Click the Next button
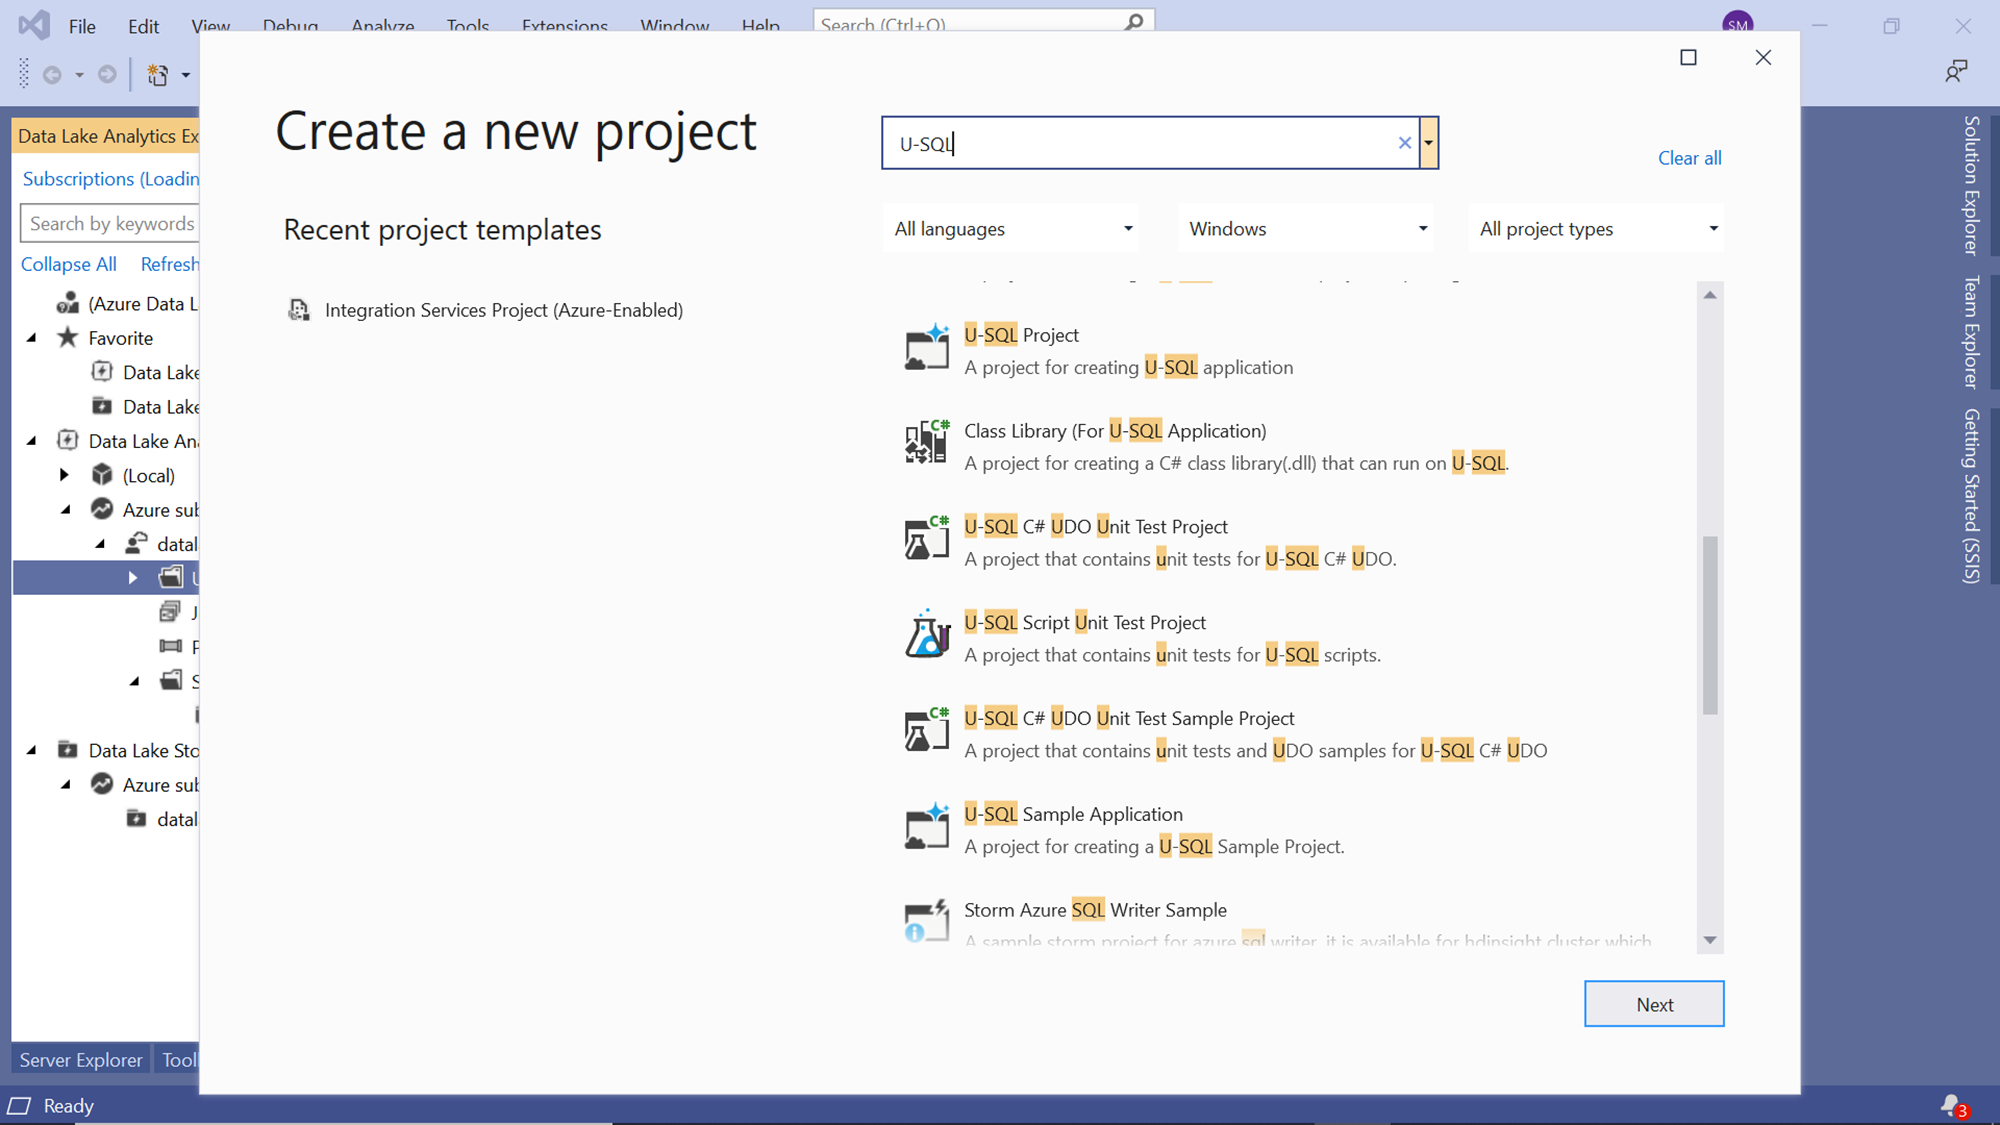The image size is (2000, 1125). pos(1654,1004)
